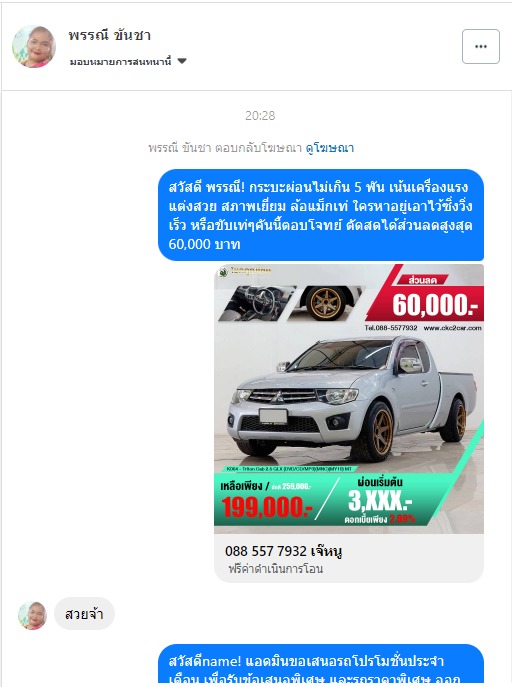The height and width of the screenshot is (687, 512).
Task: Follow the ดูโฆษณา view-ad link
Action: point(330,148)
